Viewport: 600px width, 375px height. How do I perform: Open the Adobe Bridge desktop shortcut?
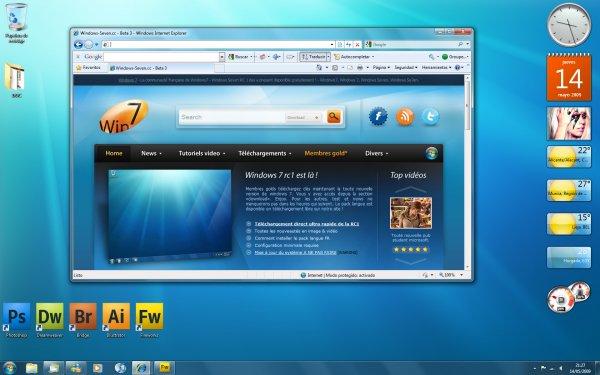pos(83,319)
